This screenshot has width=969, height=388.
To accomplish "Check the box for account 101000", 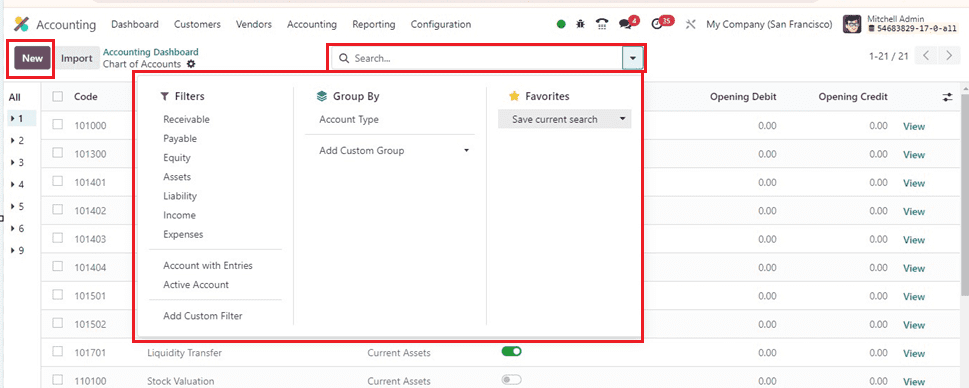I will pos(57,125).
